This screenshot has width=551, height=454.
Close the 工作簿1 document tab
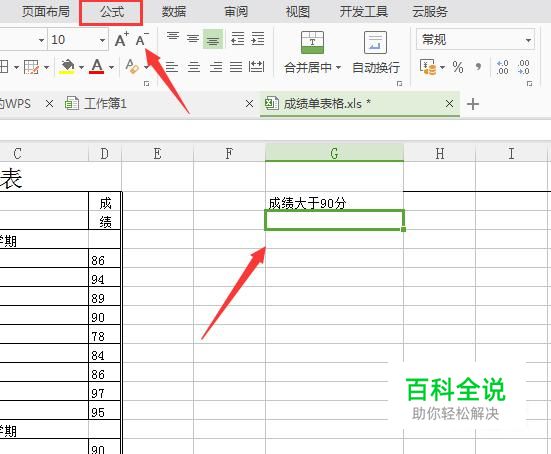pos(249,104)
